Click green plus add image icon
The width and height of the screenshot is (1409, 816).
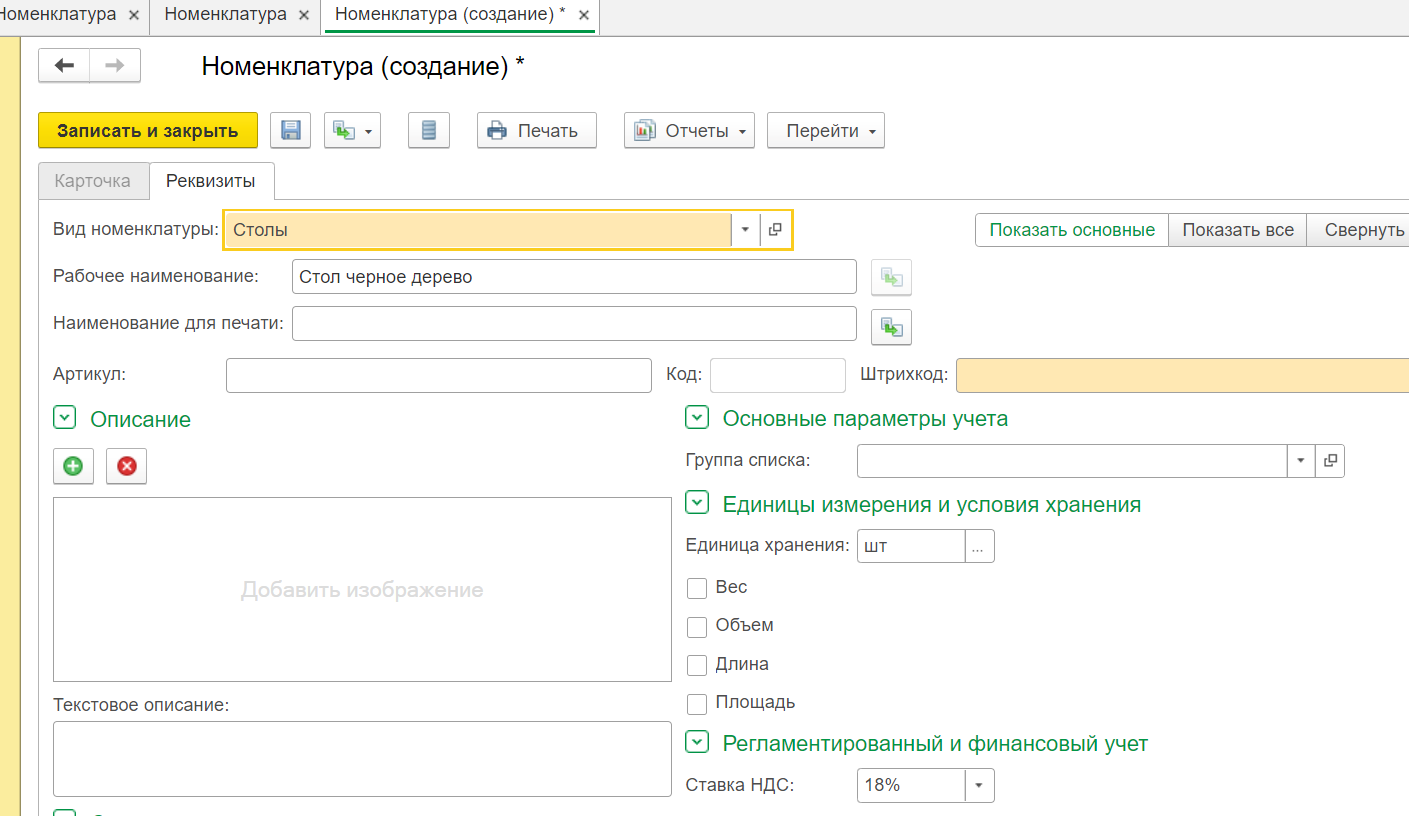73,466
